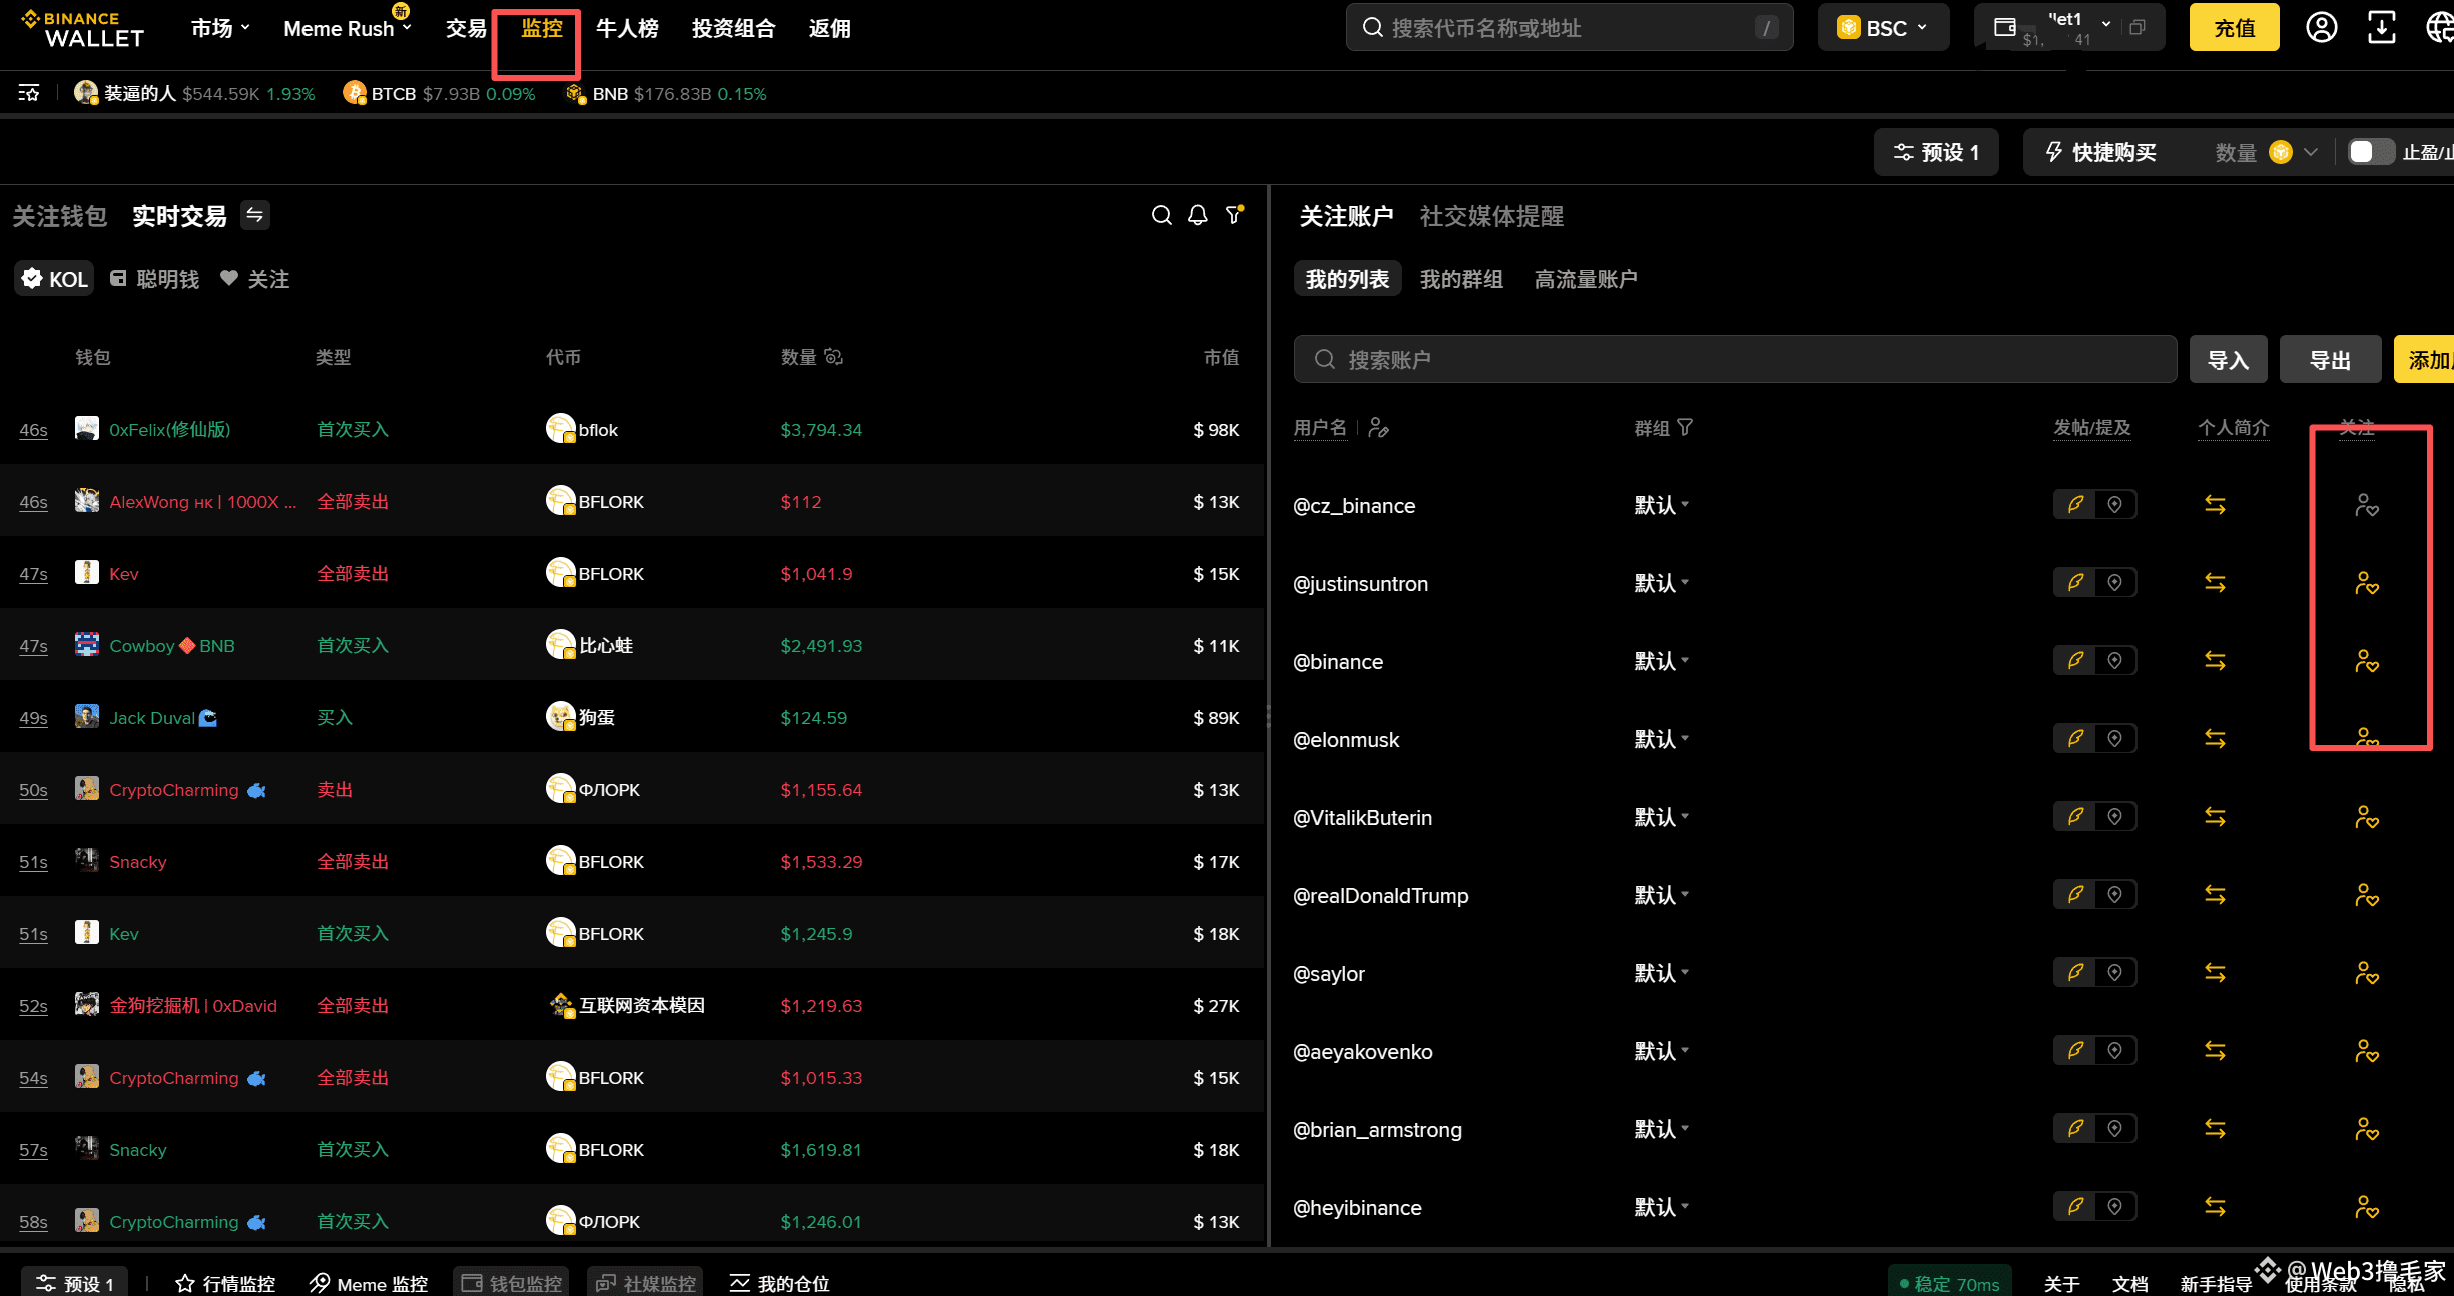Open the user account avatar icon

pos(2321,28)
